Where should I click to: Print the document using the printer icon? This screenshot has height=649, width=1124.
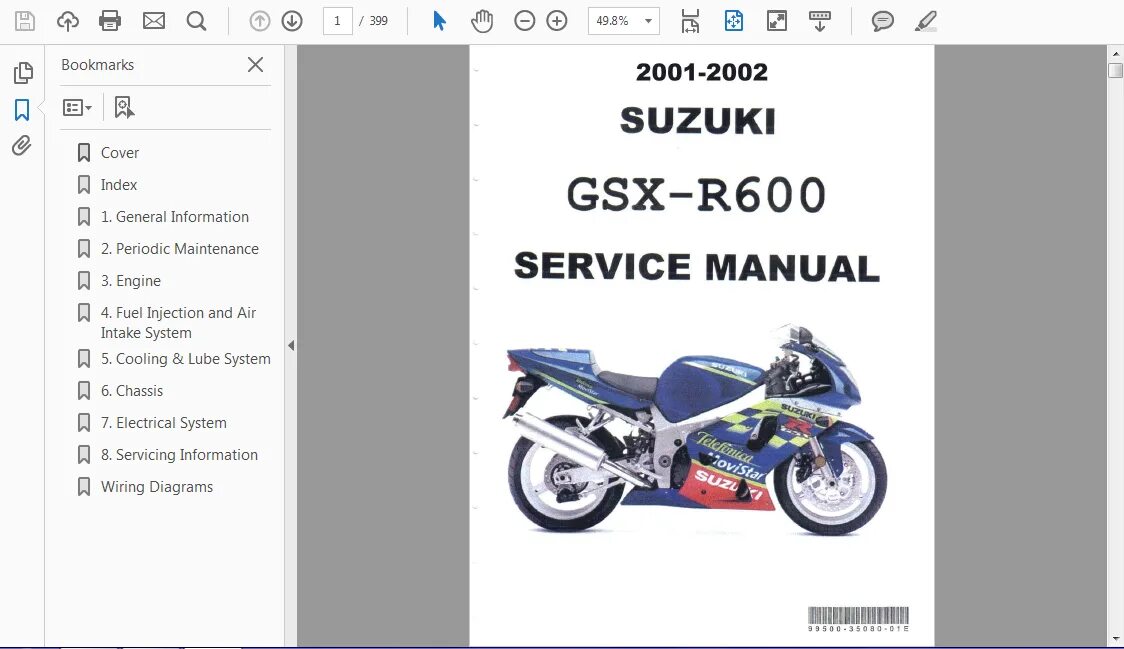110,21
